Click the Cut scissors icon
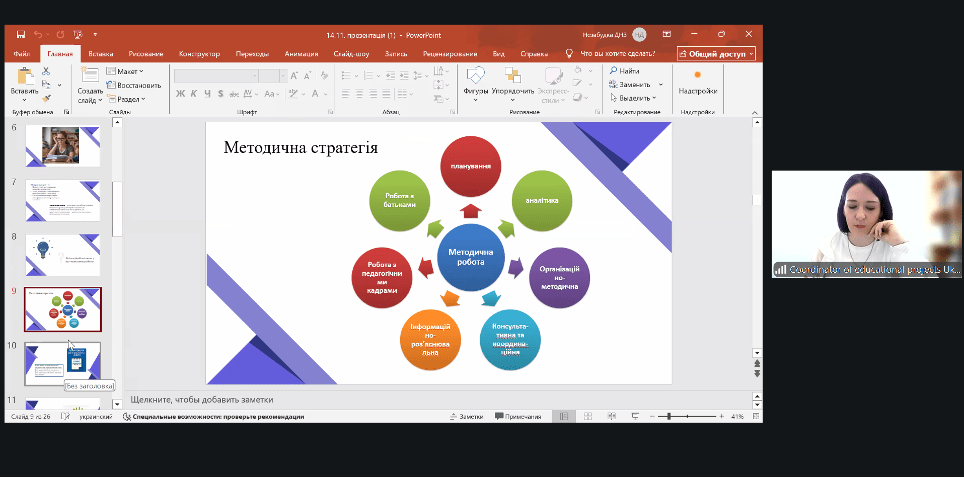Image resolution: width=964 pixels, height=478 pixels. (46, 72)
